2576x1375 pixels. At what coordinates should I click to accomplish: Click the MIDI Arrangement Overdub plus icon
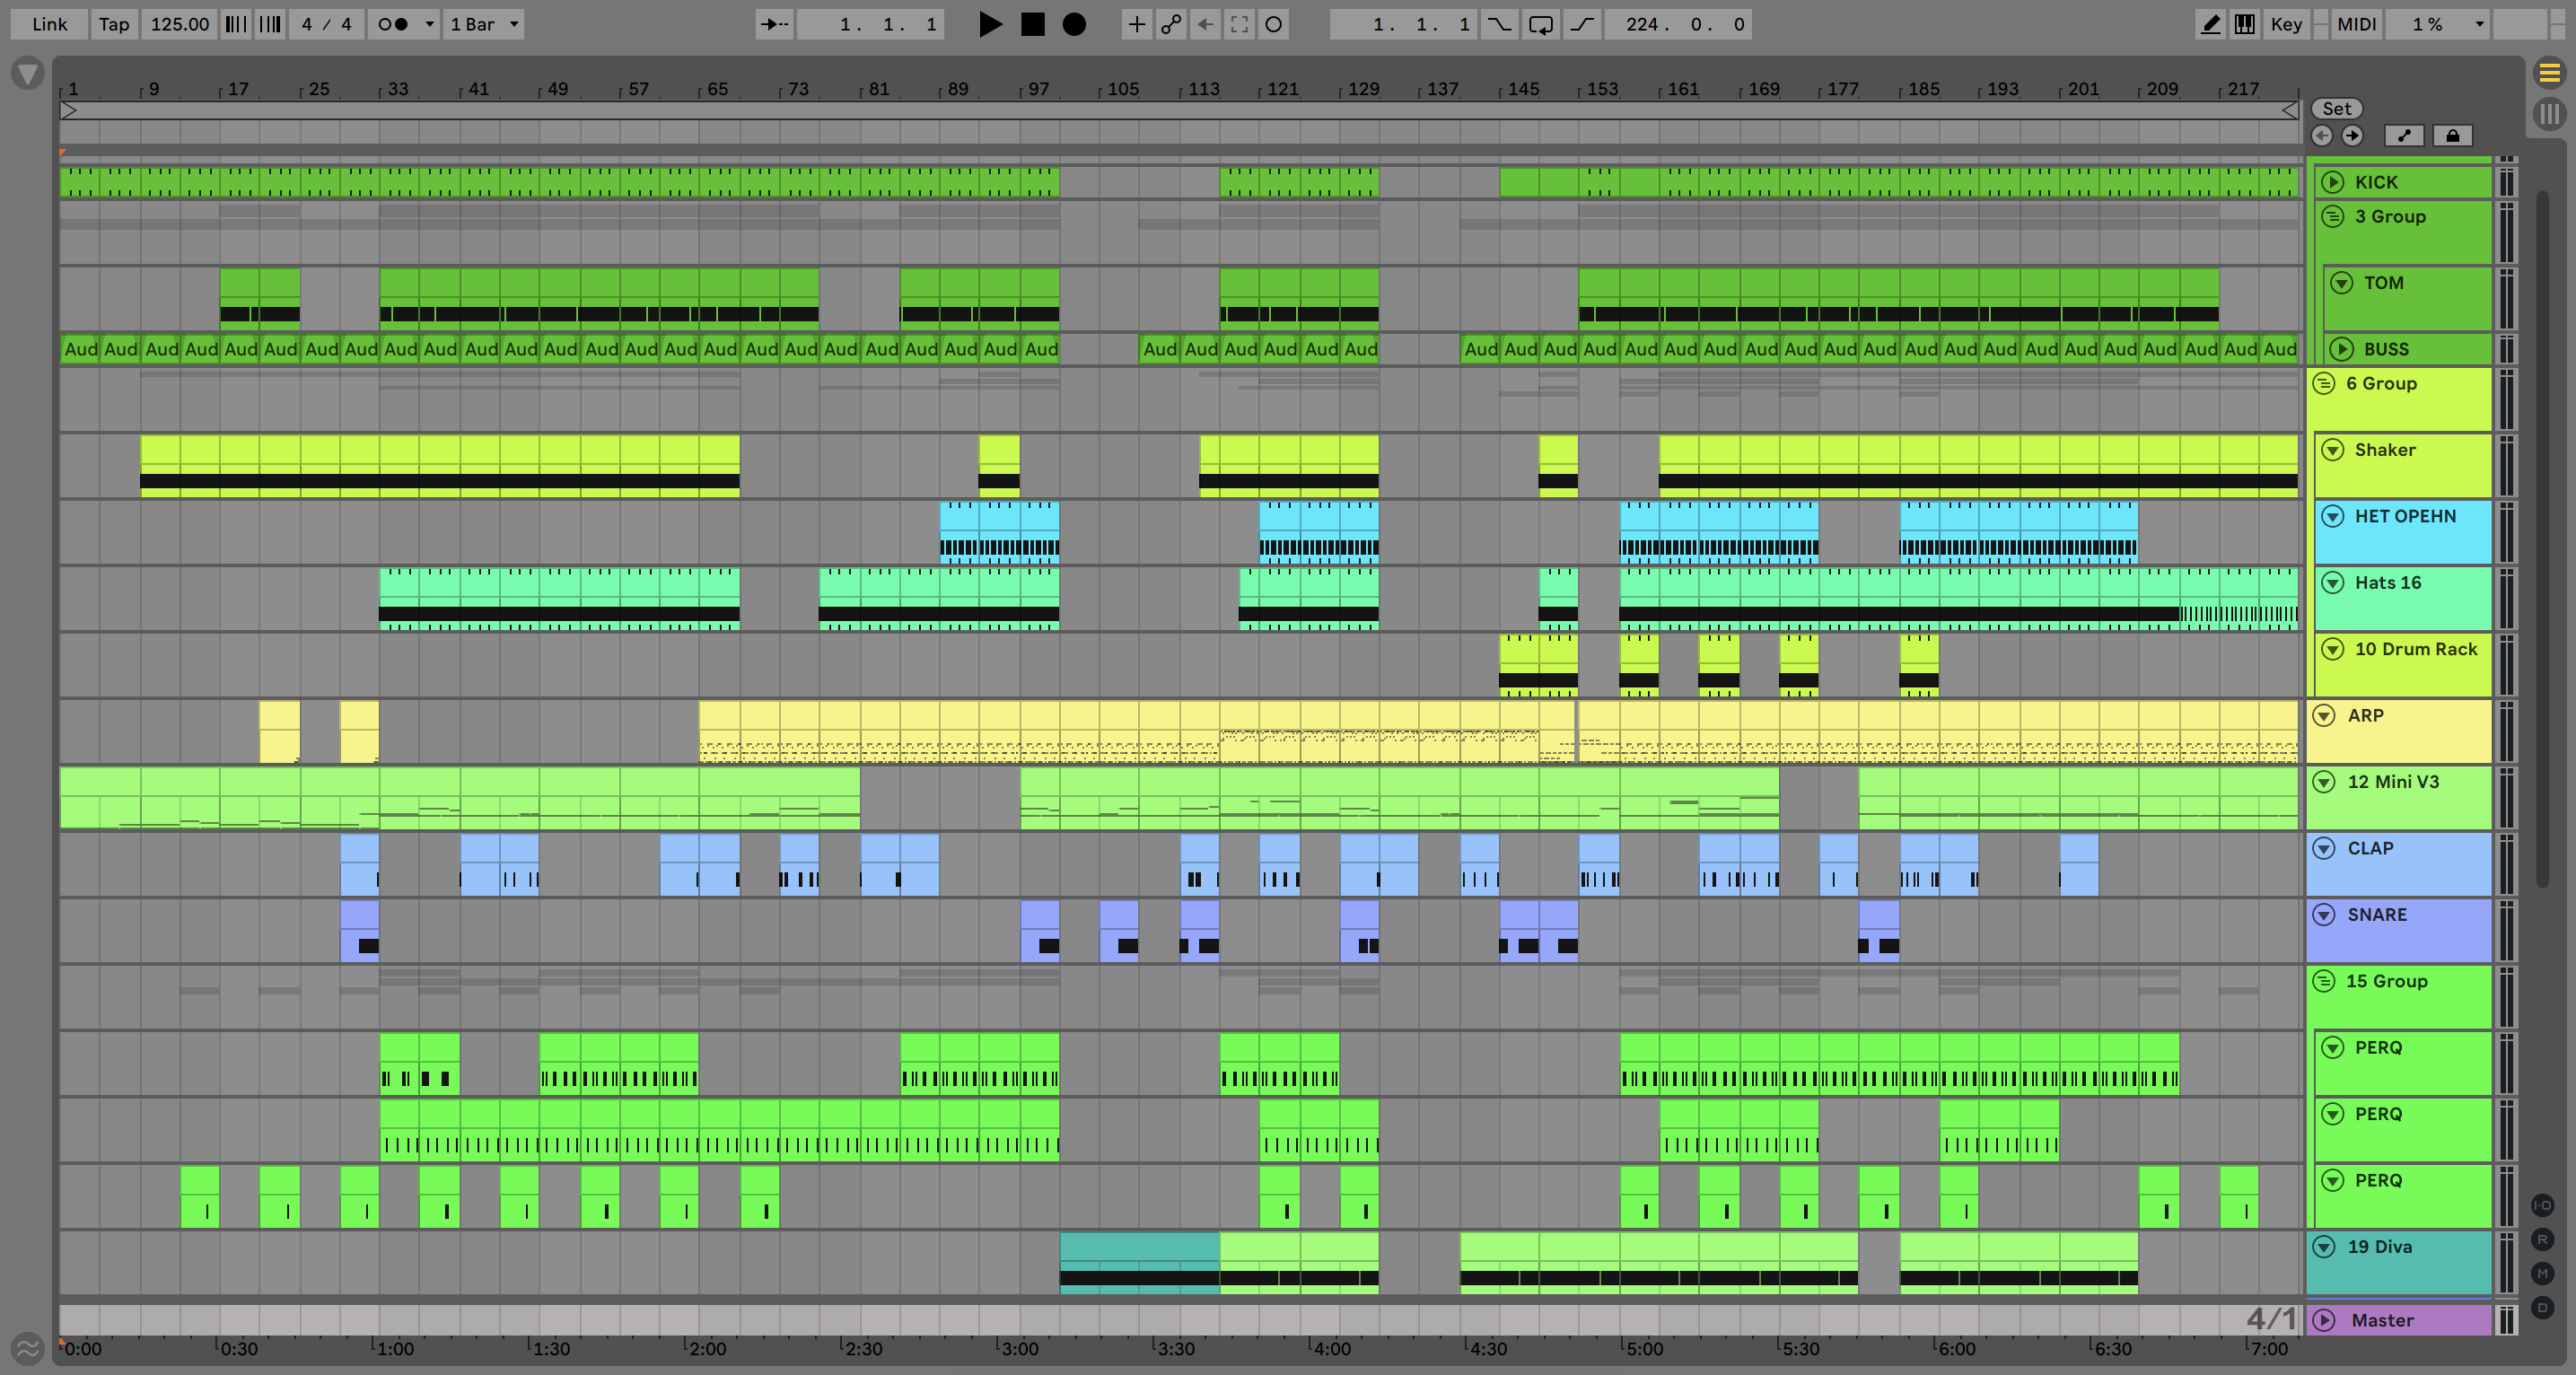tap(1136, 24)
